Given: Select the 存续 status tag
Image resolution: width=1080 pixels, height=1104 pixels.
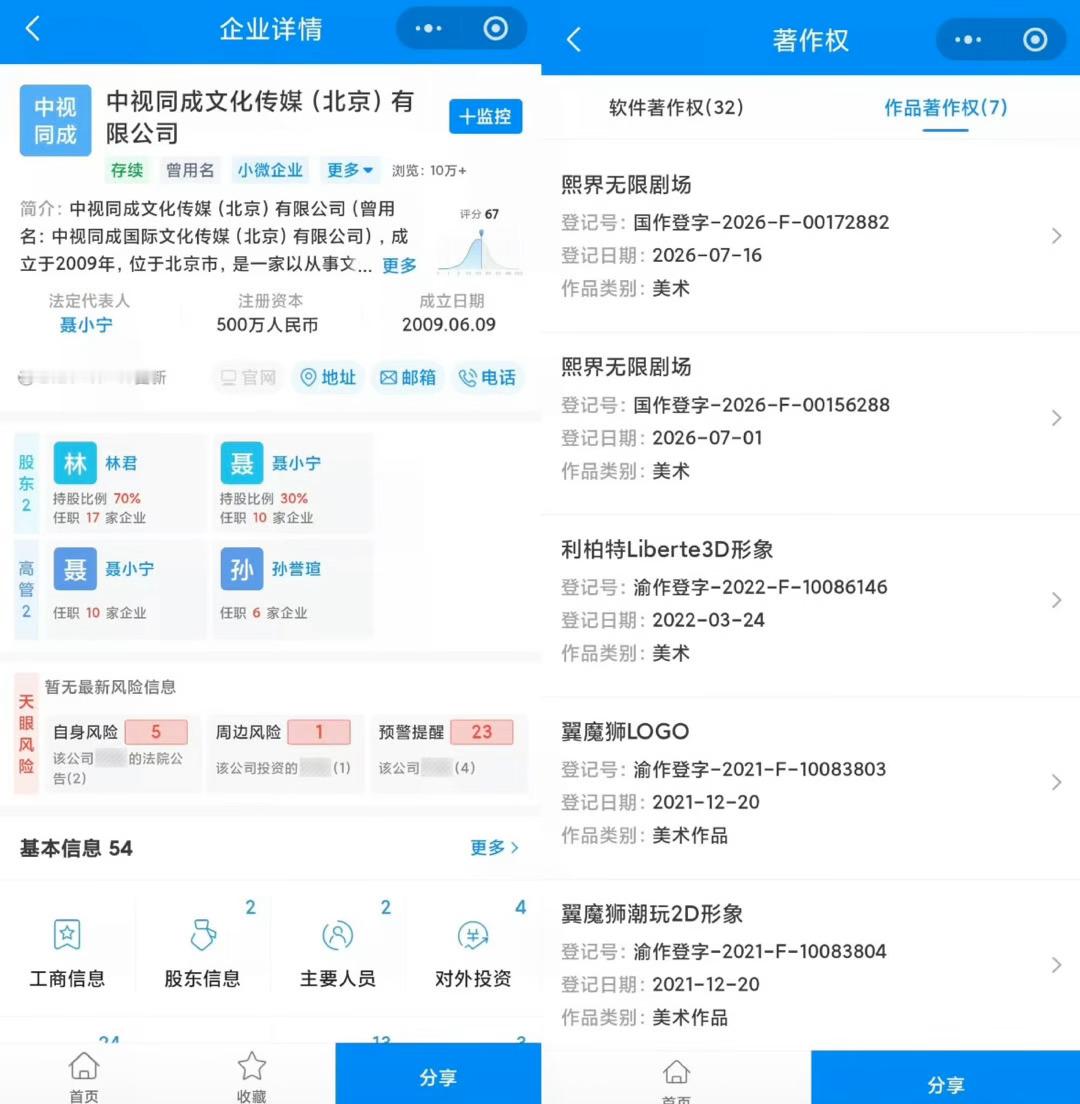Looking at the screenshot, I should 127,170.
